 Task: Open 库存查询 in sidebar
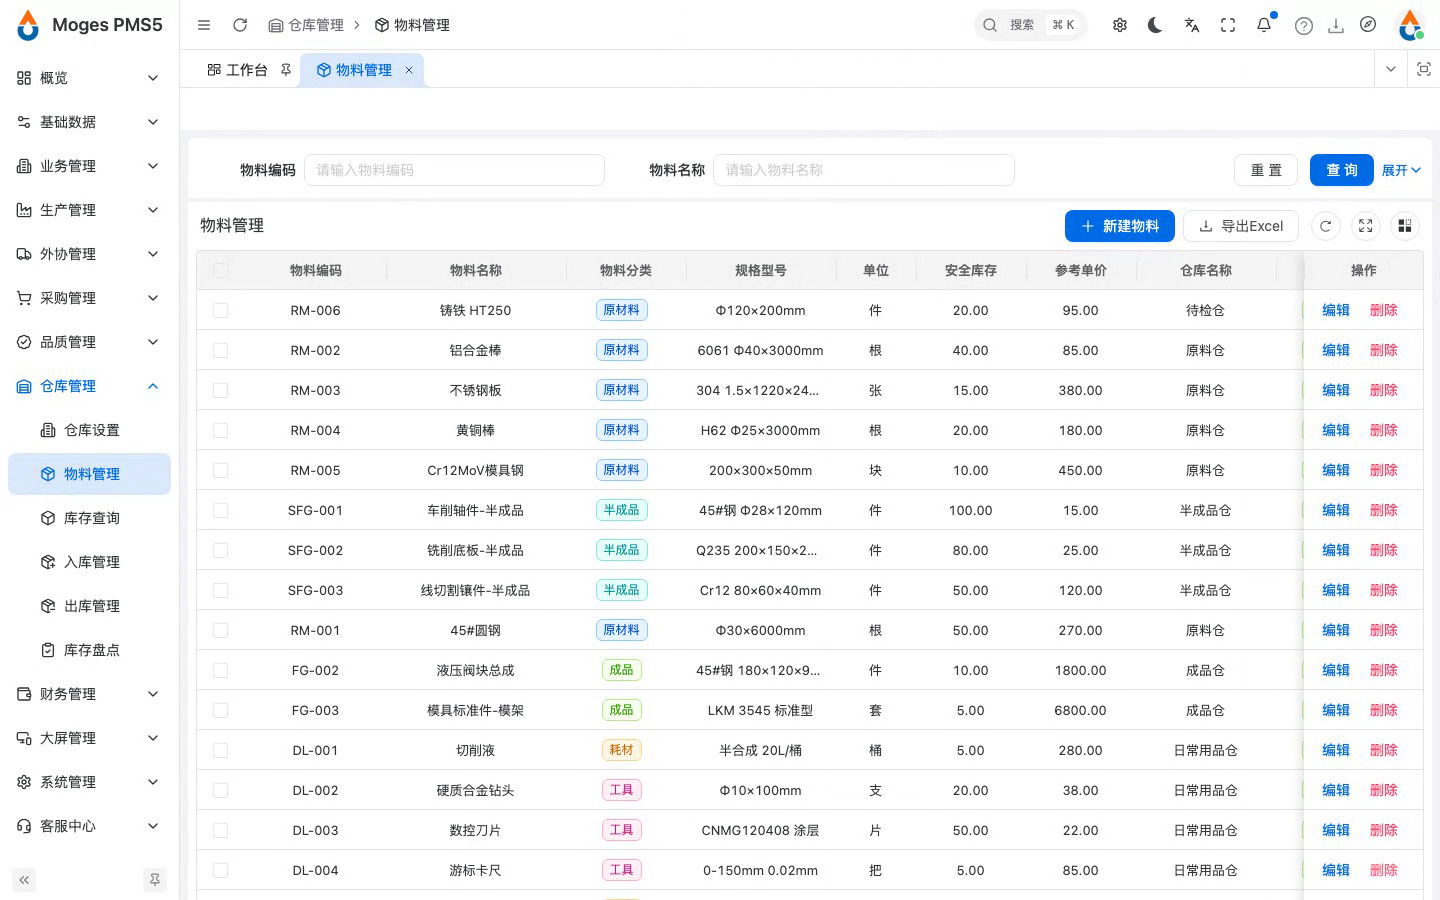89,518
